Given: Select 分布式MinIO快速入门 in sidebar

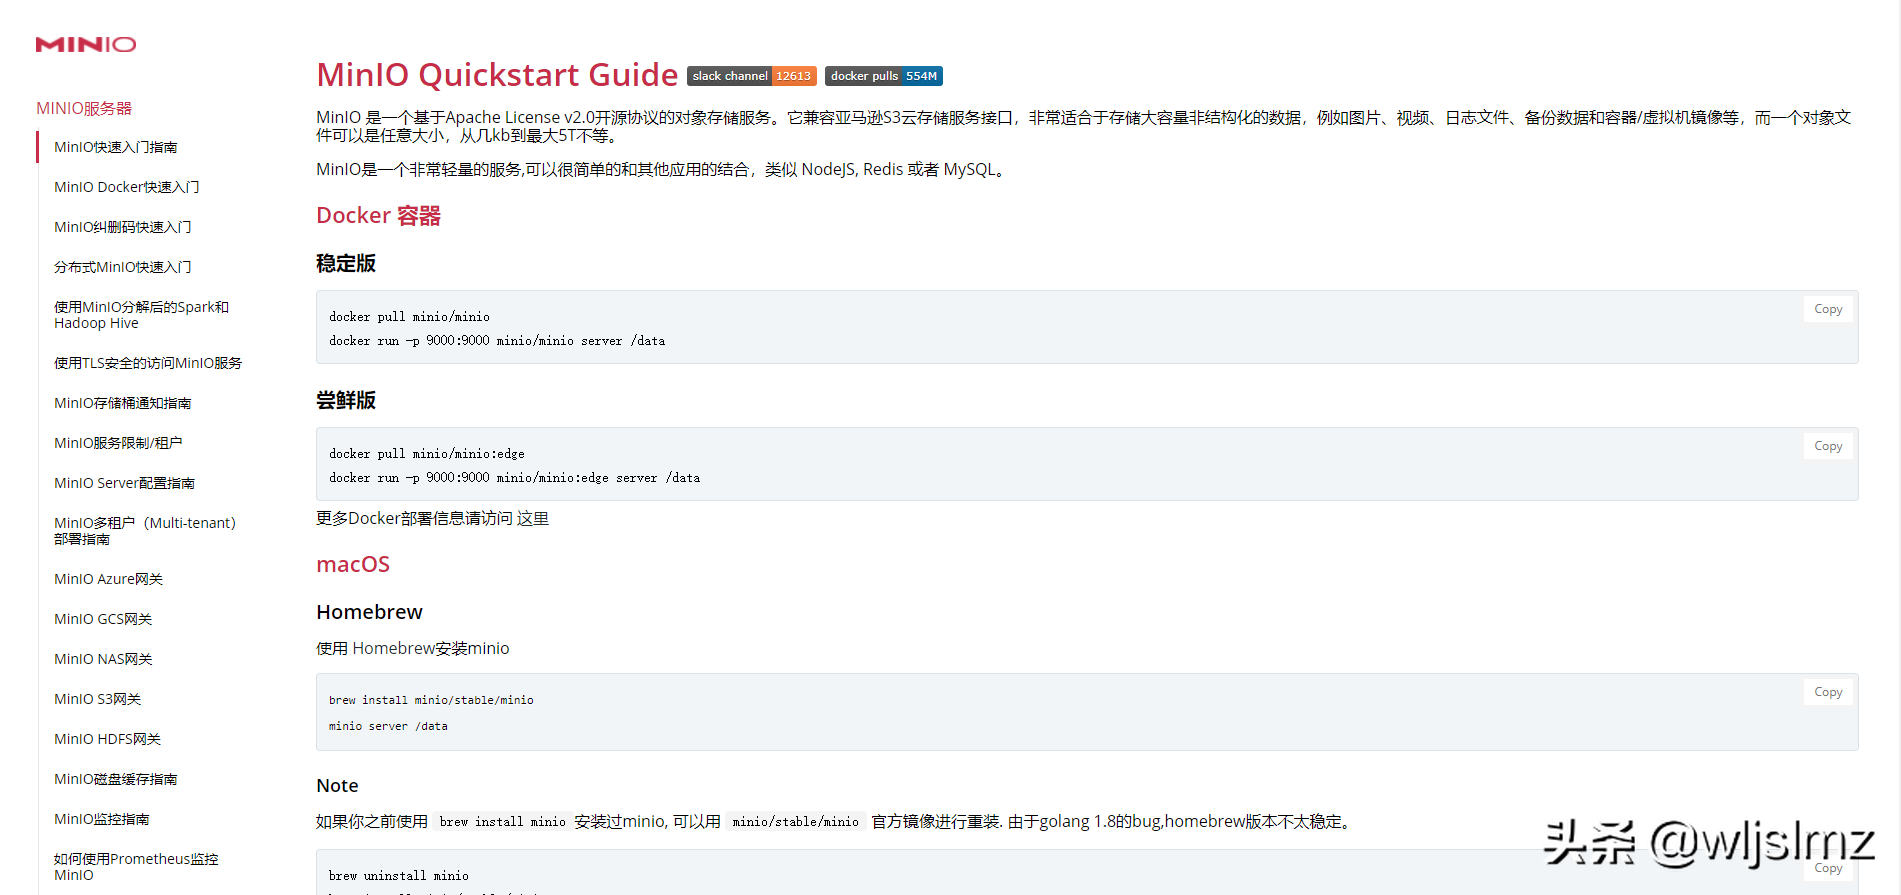Looking at the screenshot, I should point(123,267).
